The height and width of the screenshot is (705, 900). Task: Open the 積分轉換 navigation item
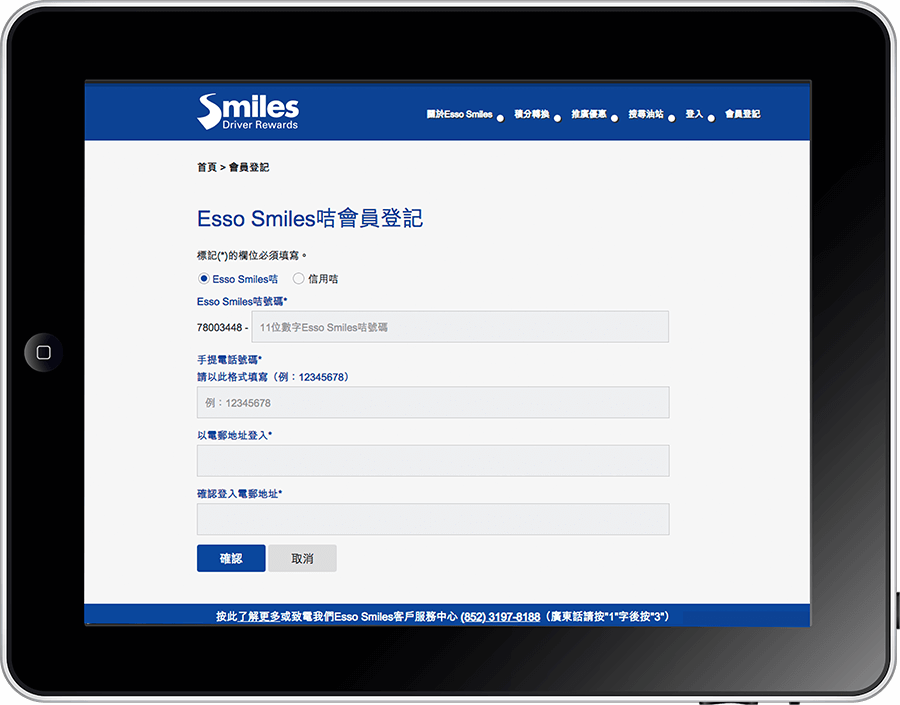(x=532, y=114)
